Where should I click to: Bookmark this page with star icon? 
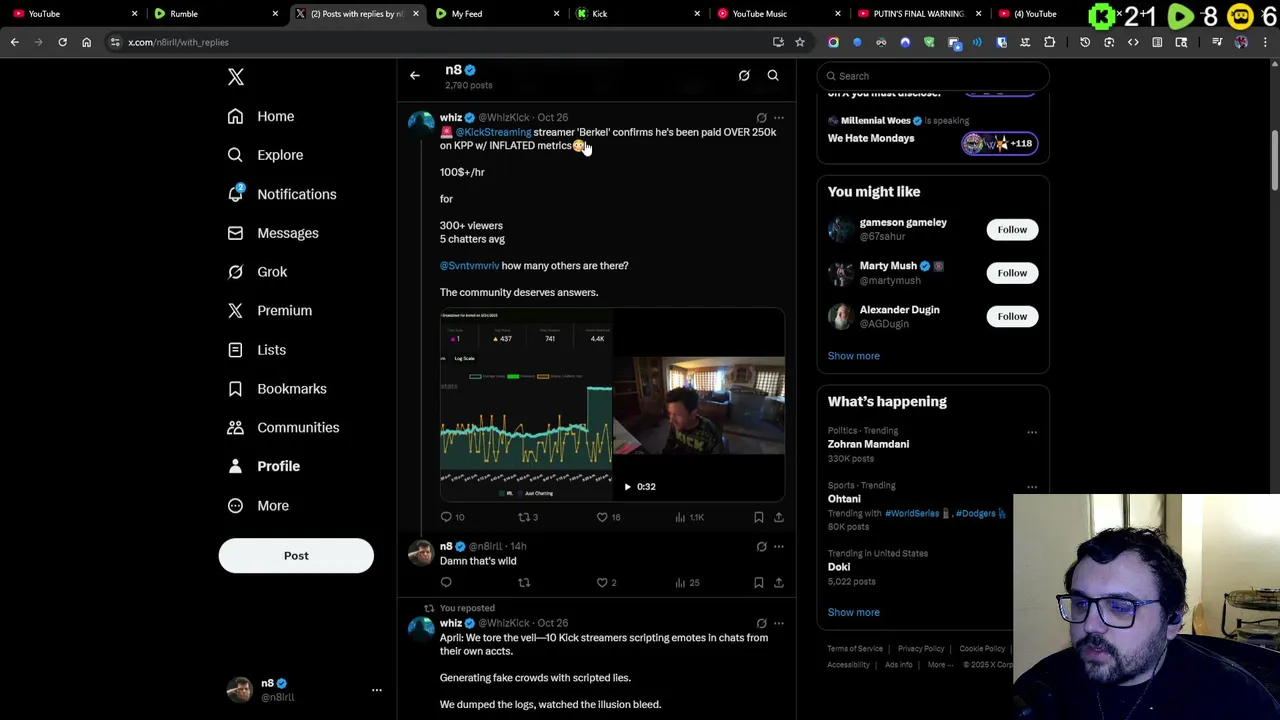(800, 42)
